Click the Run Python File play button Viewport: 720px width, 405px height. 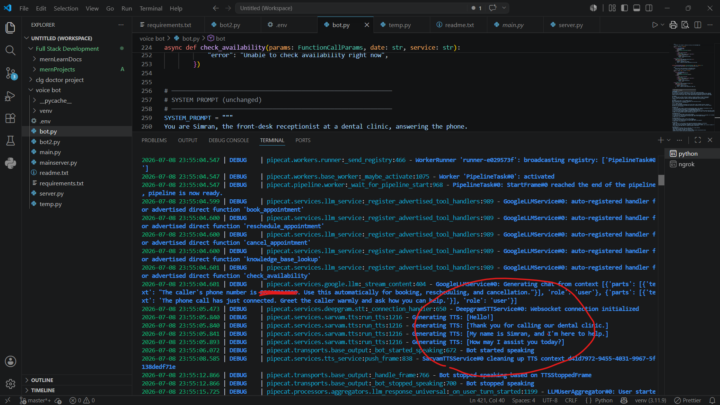[x=655, y=25]
